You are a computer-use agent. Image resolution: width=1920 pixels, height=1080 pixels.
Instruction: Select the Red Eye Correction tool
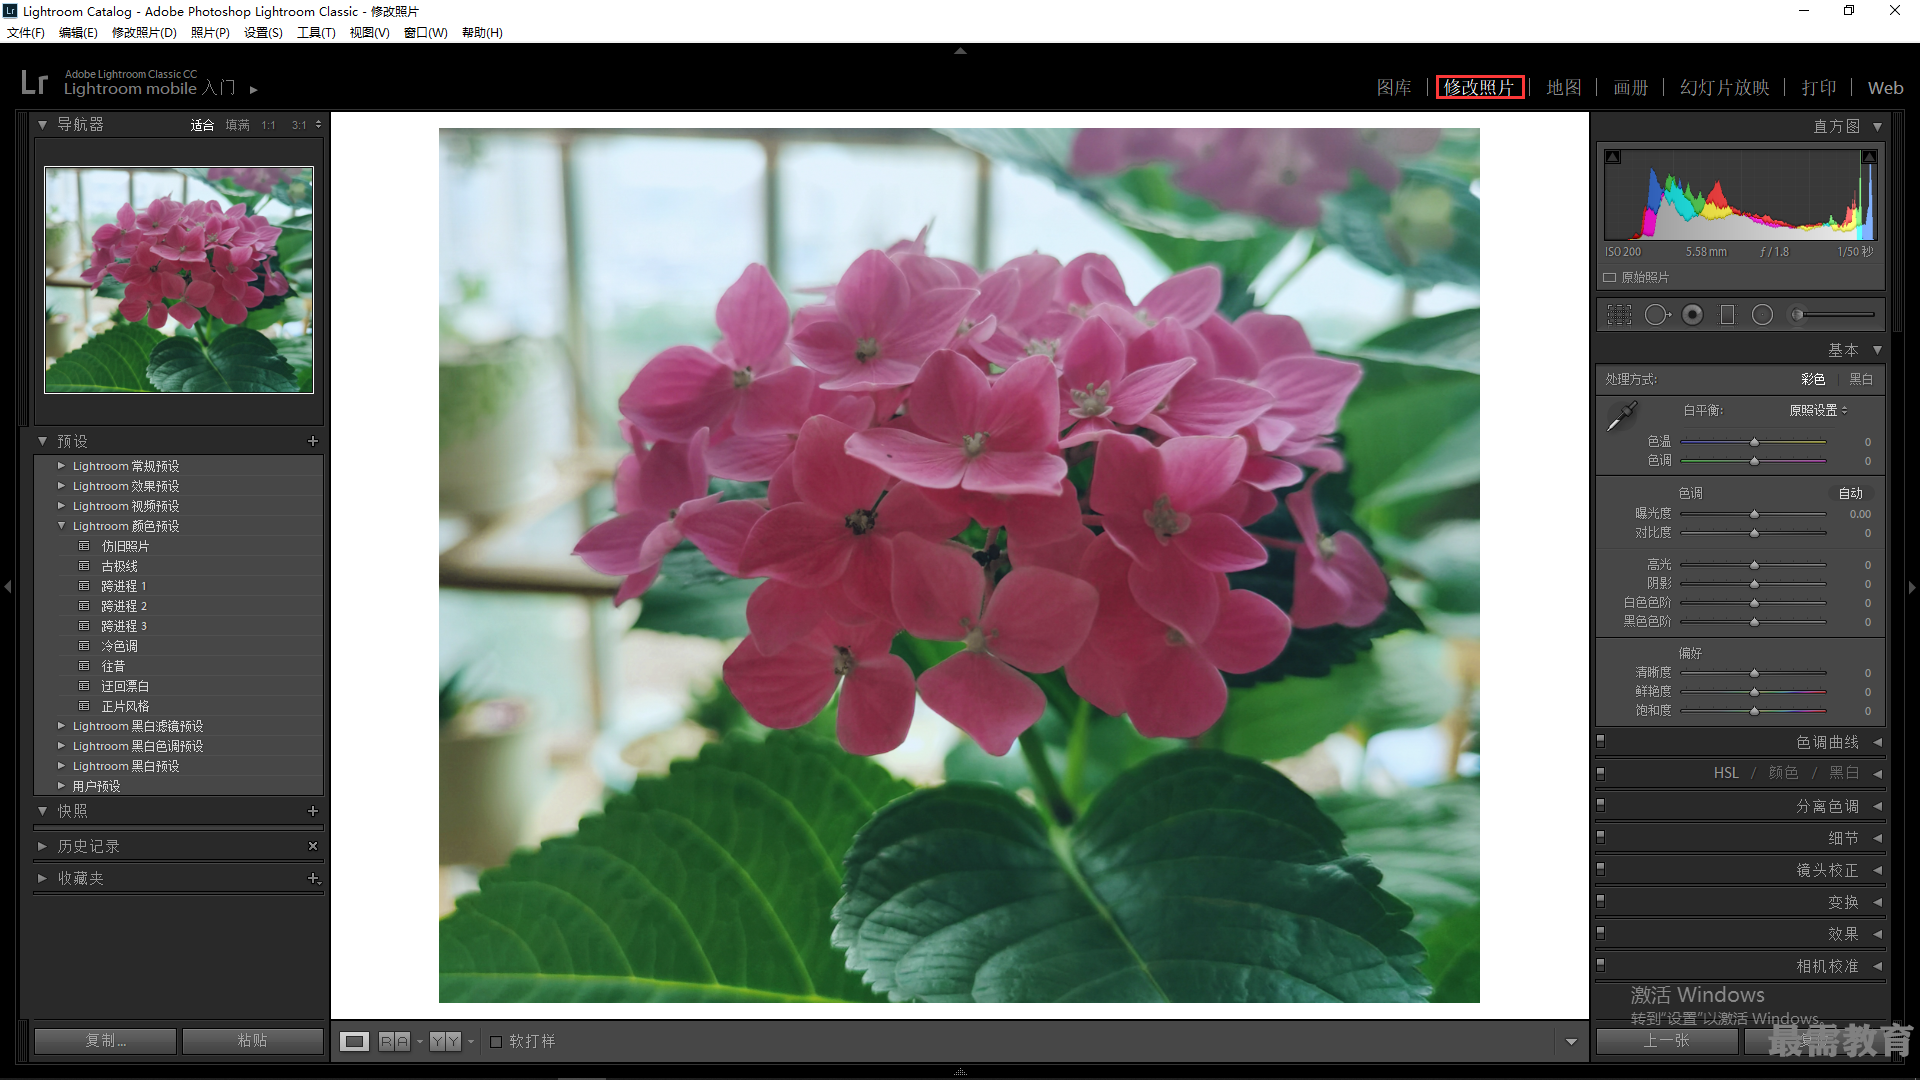click(1693, 315)
